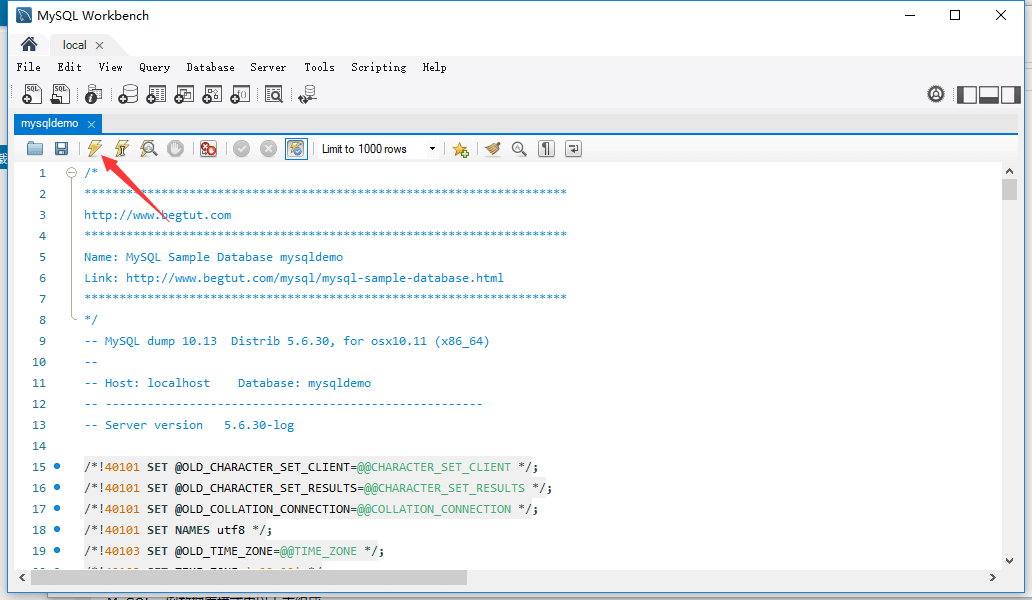1032x600 pixels.
Task: Click the statement marker dot on line 15
Action: coord(57,466)
